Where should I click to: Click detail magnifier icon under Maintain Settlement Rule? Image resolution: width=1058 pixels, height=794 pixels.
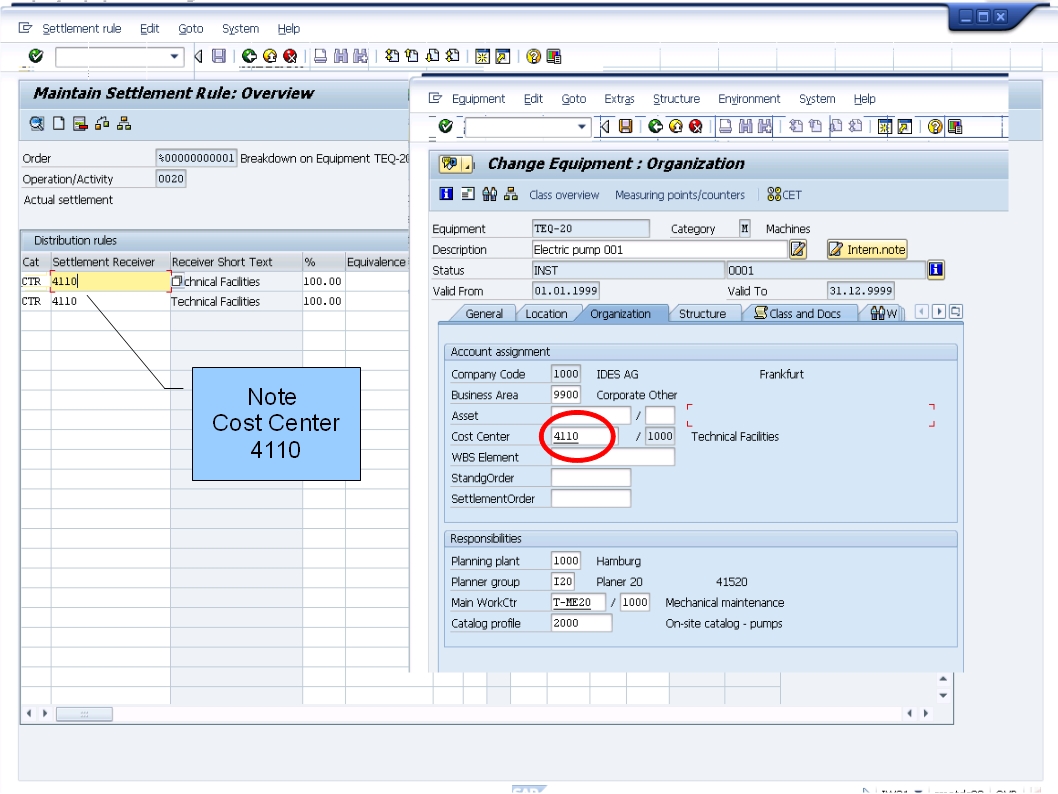point(37,123)
